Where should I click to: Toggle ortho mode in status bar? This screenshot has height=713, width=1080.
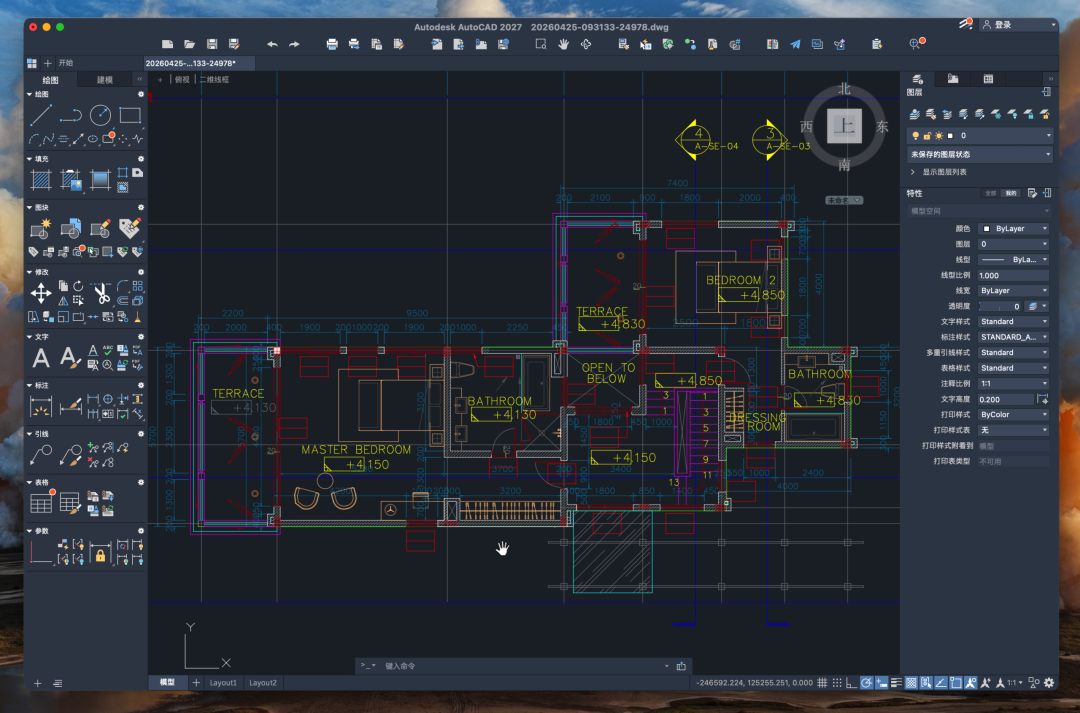coord(852,683)
